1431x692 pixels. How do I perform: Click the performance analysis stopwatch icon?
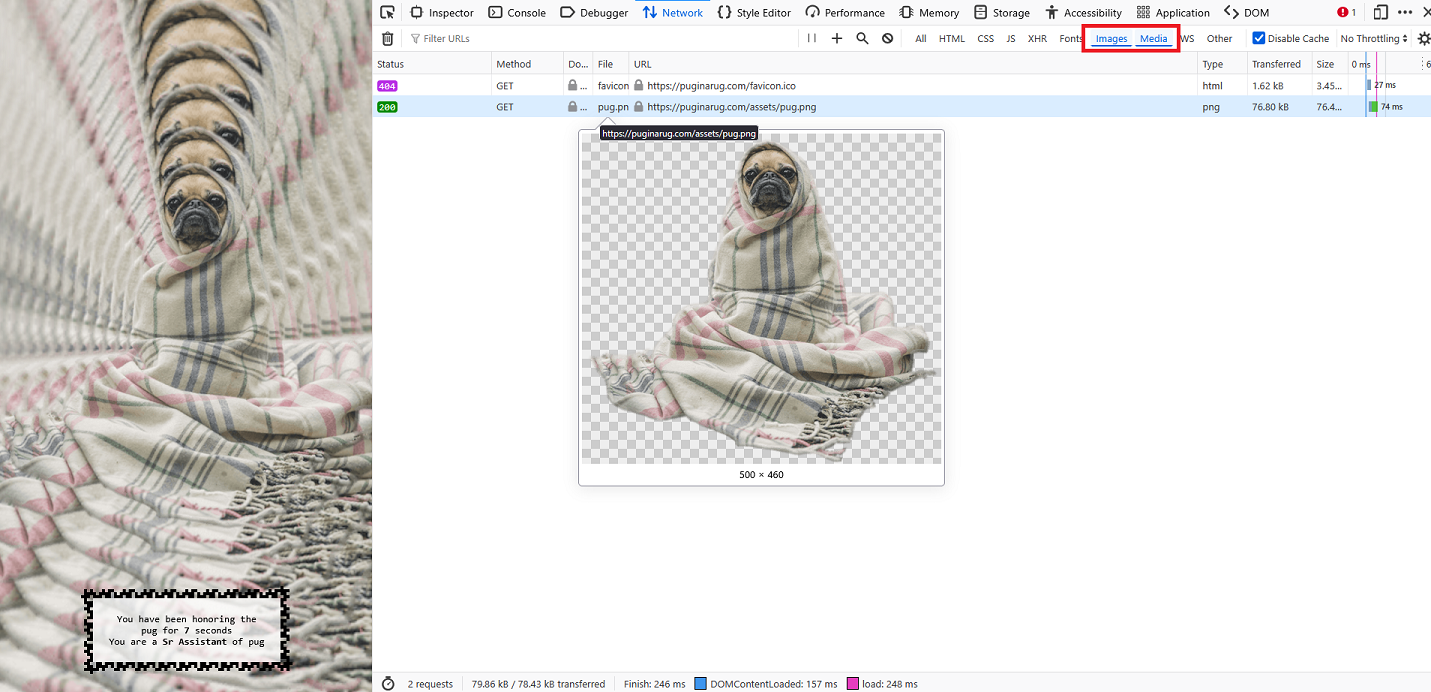[388, 684]
